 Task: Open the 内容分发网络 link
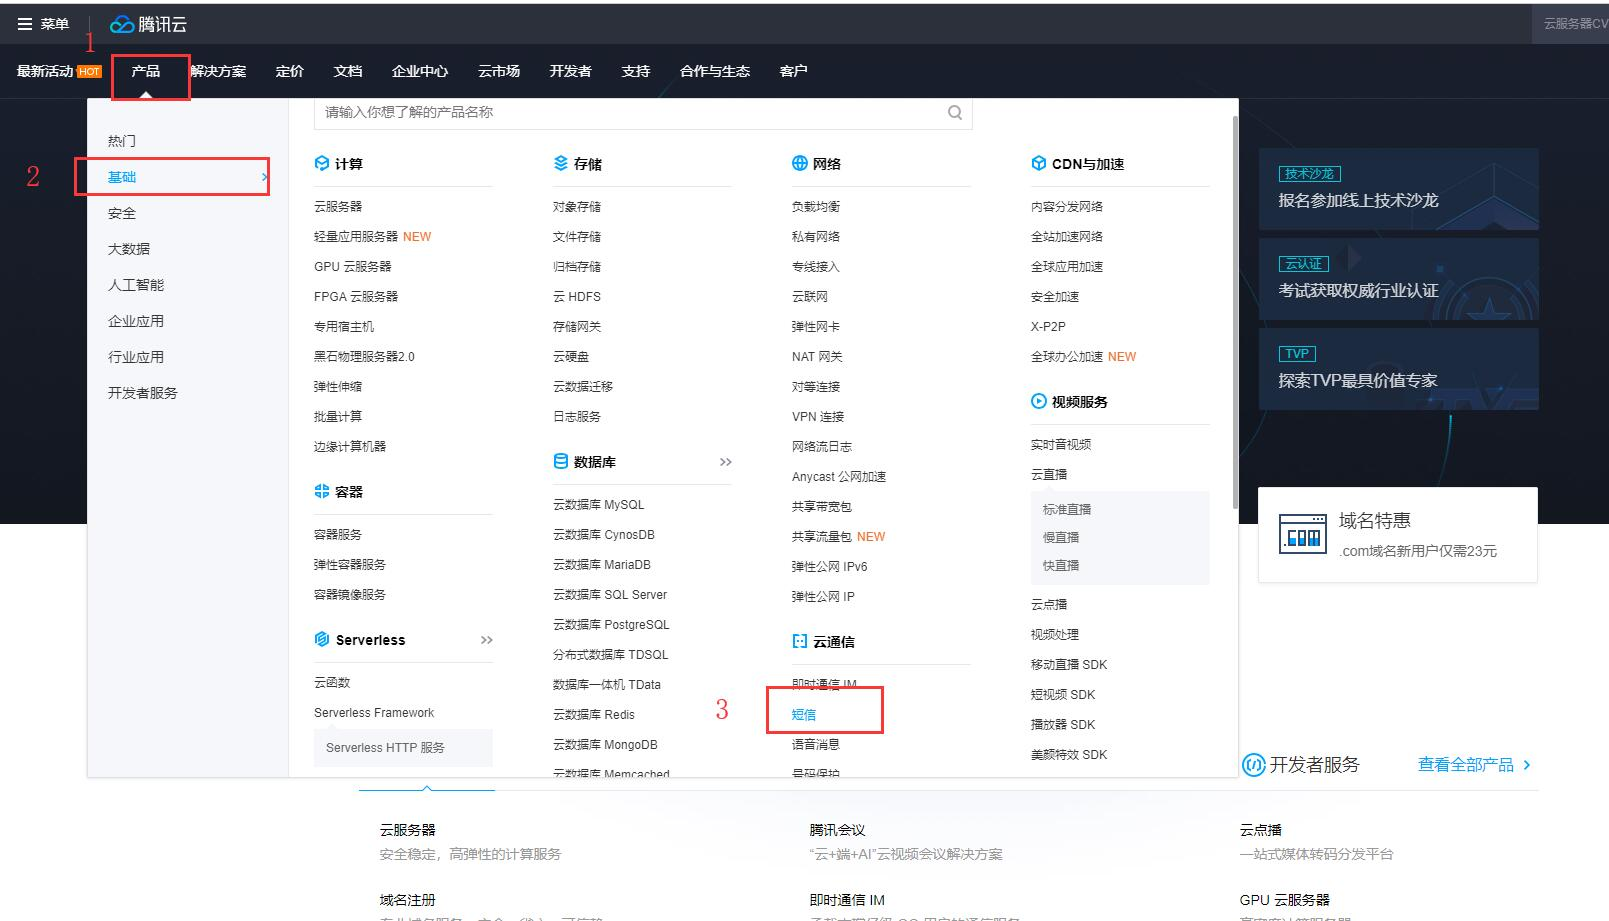pyautogui.click(x=1067, y=206)
